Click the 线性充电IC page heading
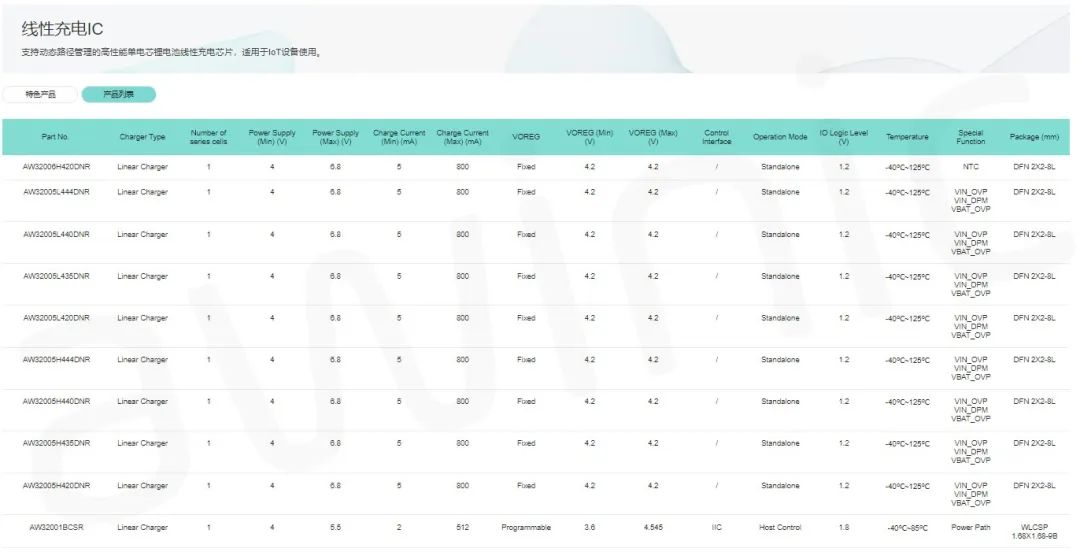The width and height of the screenshot is (1080, 552). pos(62,29)
